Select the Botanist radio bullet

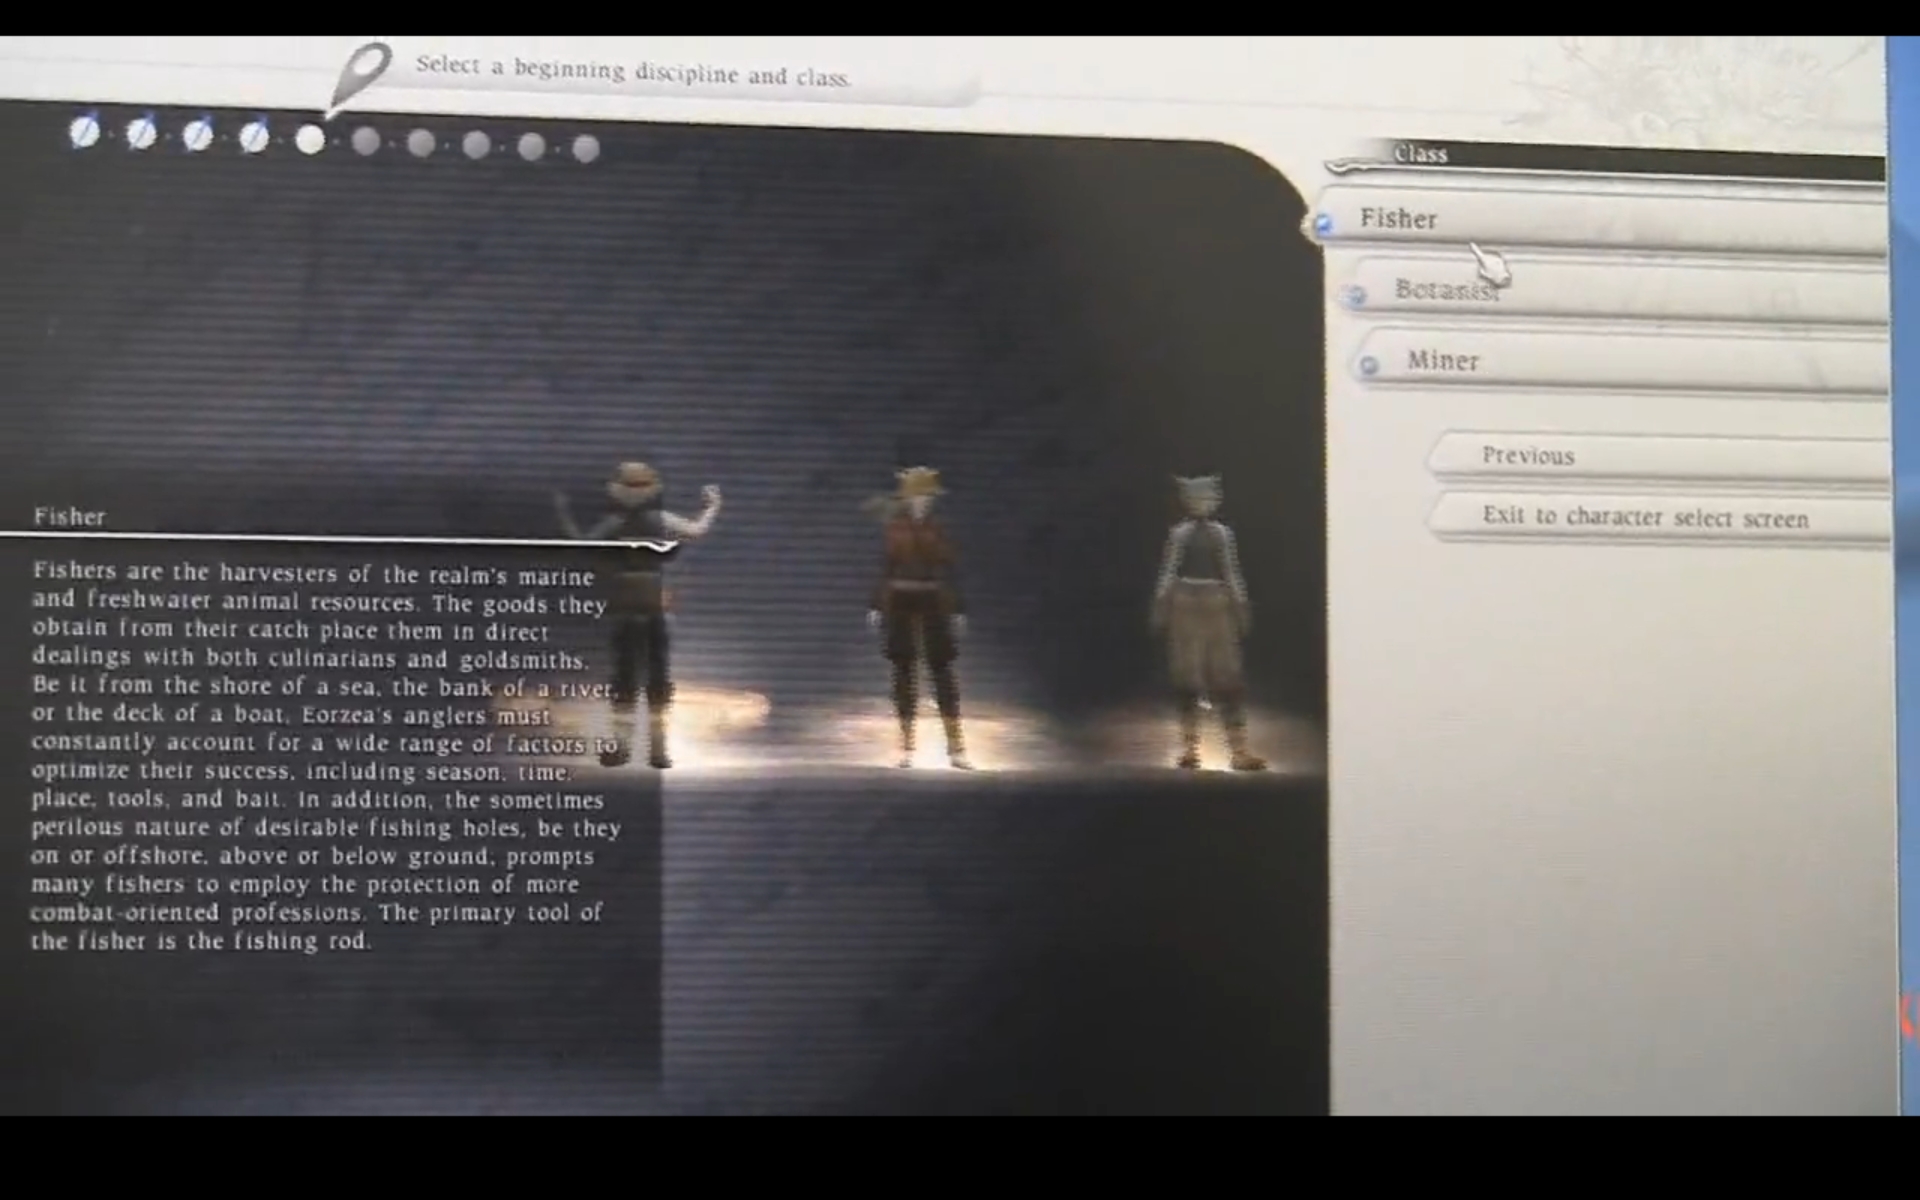pyautogui.click(x=1356, y=295)
